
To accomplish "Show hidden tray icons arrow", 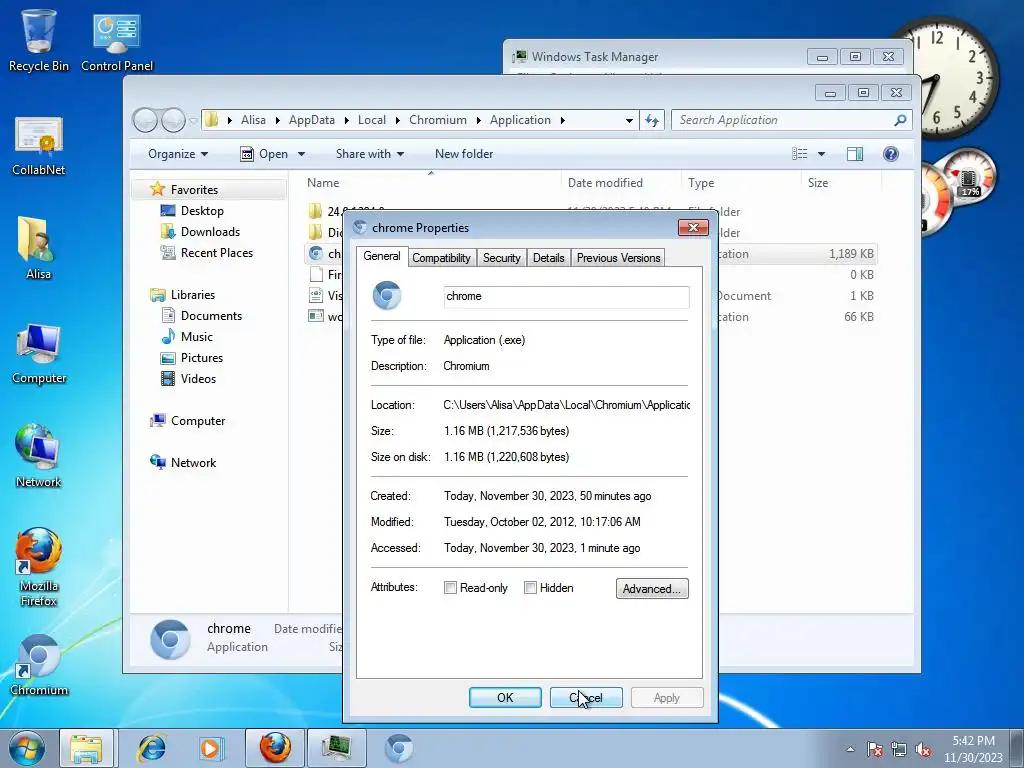I will [x=850, y=749].
